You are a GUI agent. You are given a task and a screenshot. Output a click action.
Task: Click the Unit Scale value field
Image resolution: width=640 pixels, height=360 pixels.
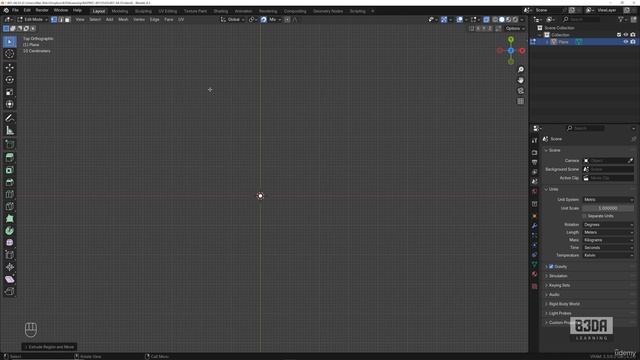click(x=608, y=208)
